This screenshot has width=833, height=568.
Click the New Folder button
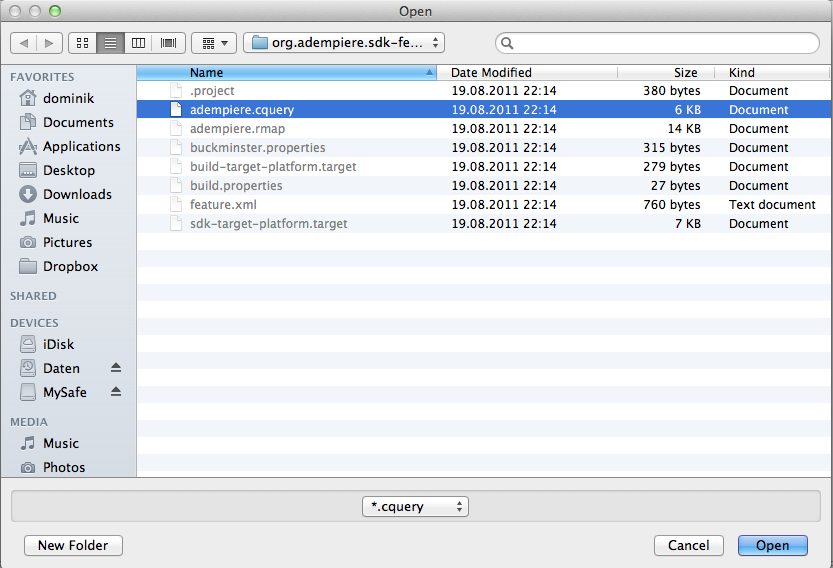(73, 546)
